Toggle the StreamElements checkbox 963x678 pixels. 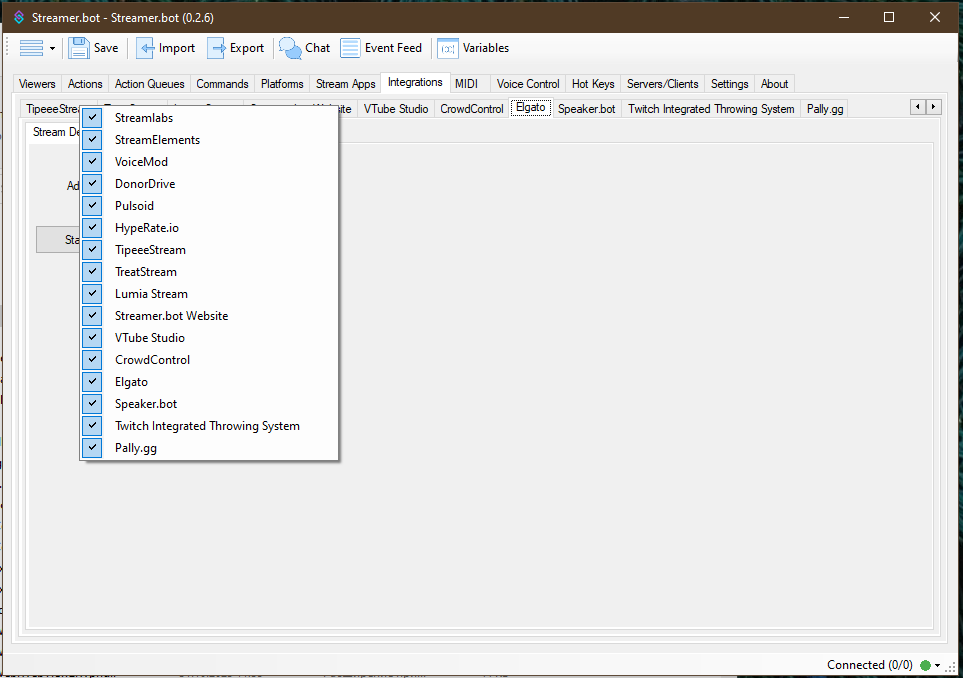click(x=92, y=140)
